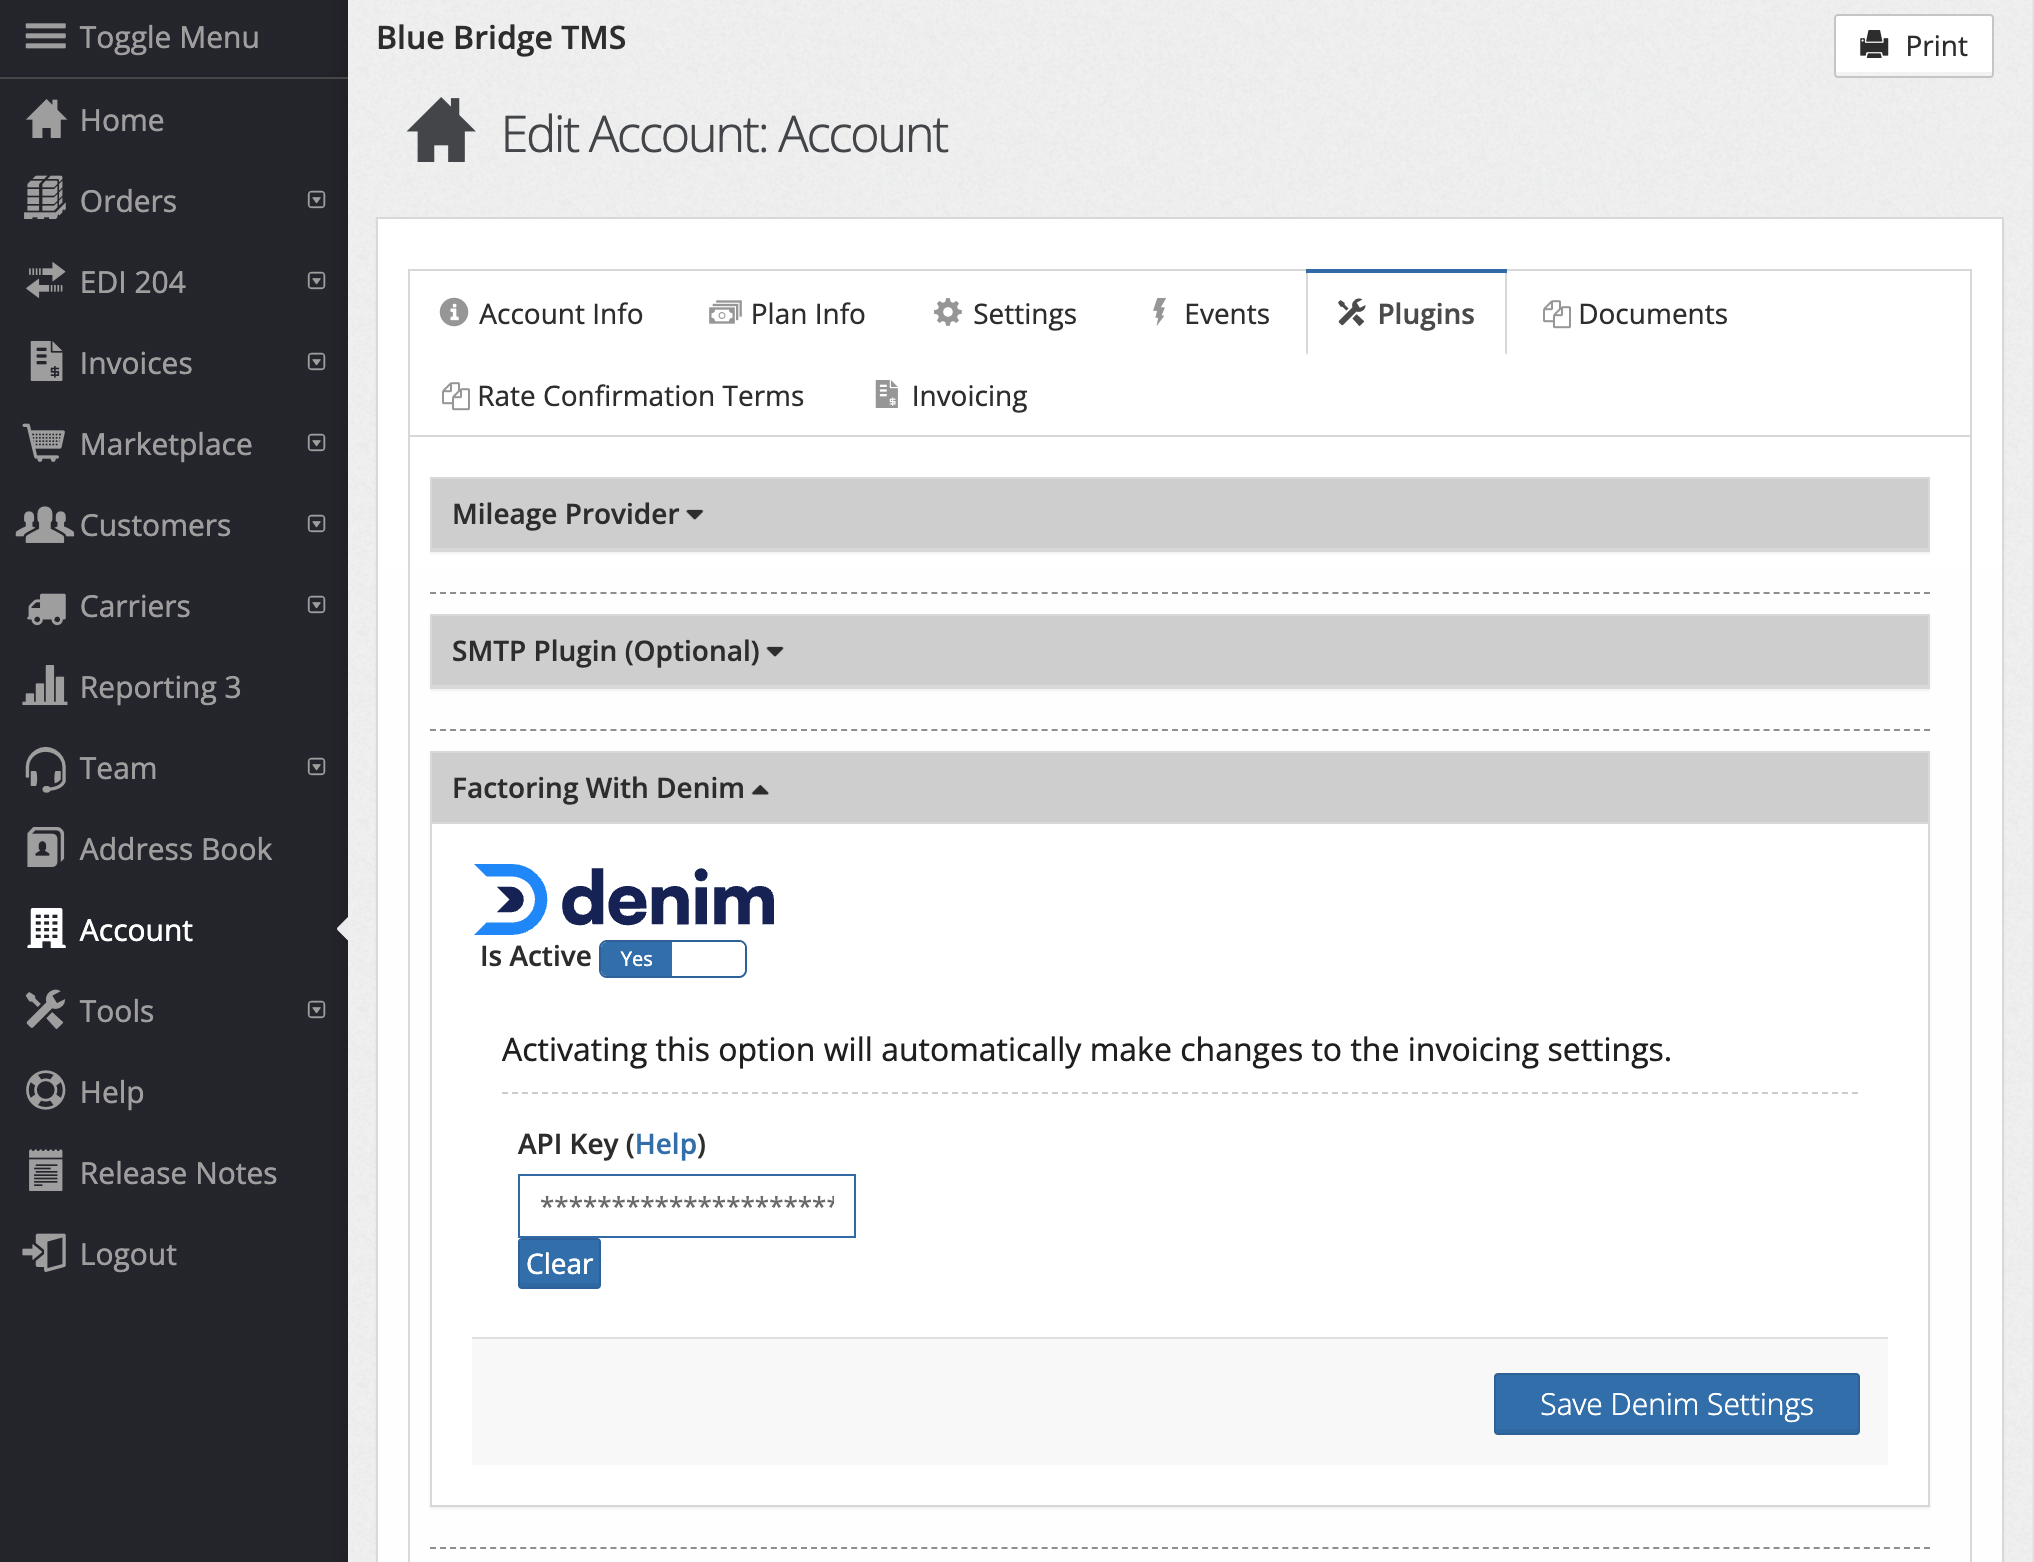
Task: Click the Customers people group icon
Action: (x=45, y=524)
